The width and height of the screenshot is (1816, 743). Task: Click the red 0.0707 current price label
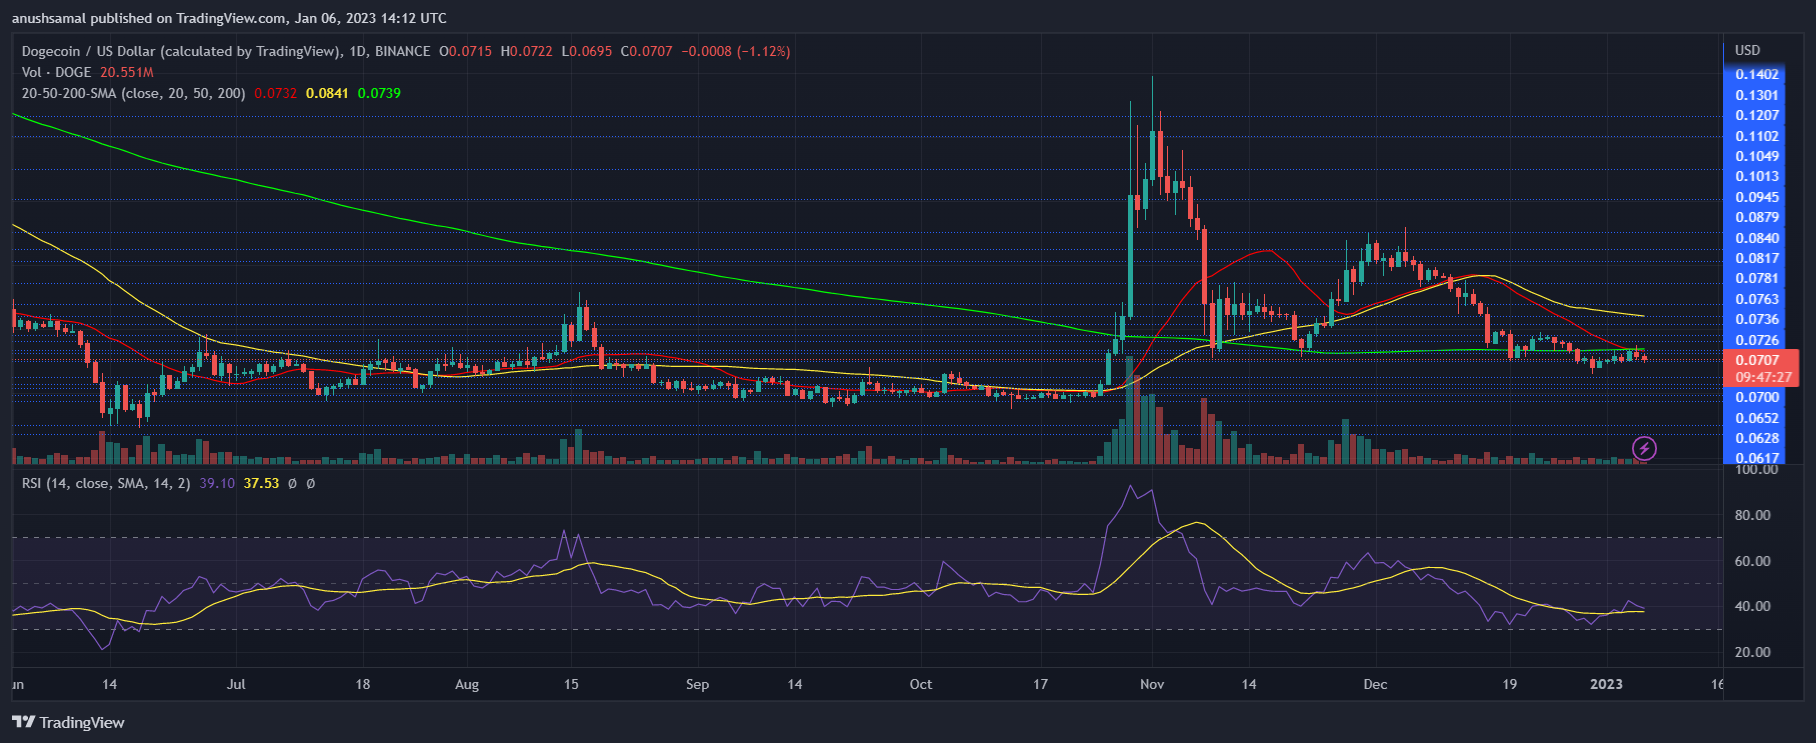1757,360
